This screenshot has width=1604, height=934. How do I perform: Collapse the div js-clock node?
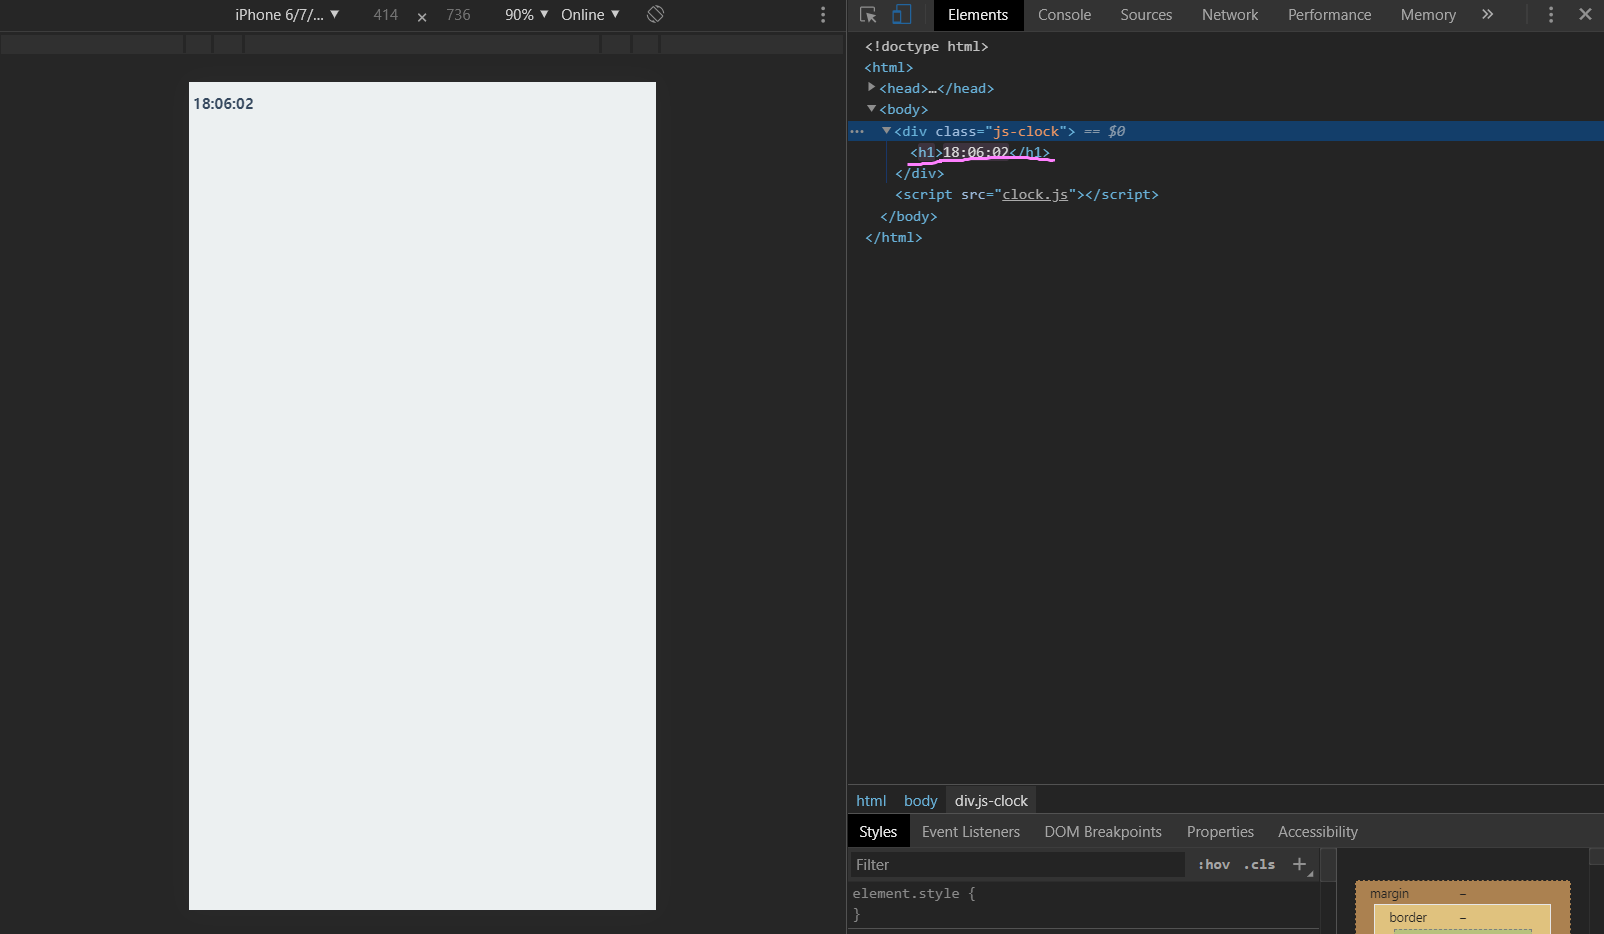[x=886, y=131]
